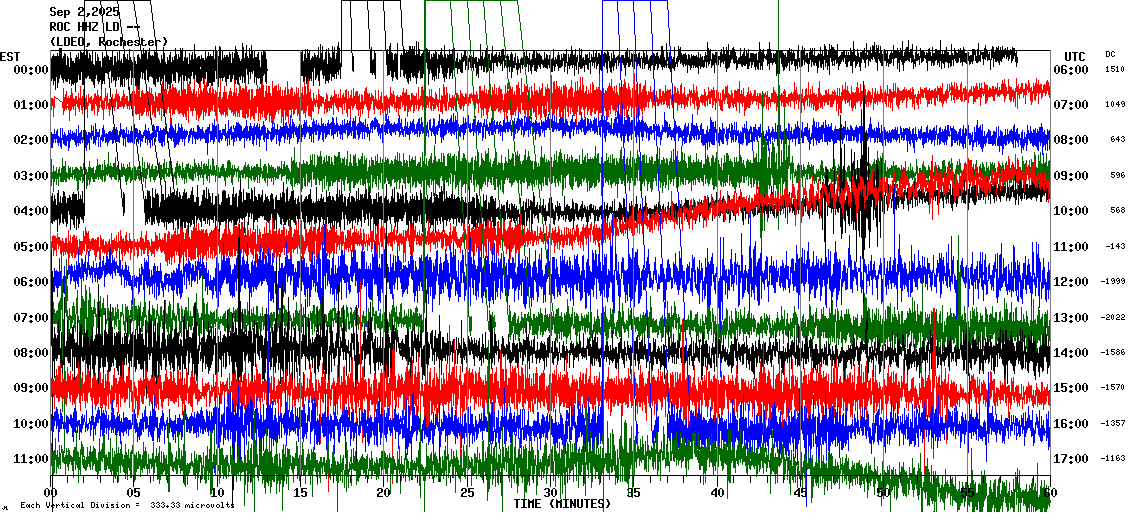Select the 17:00 UTC time label
The image size is (1130, 519).
(1072, 459)
